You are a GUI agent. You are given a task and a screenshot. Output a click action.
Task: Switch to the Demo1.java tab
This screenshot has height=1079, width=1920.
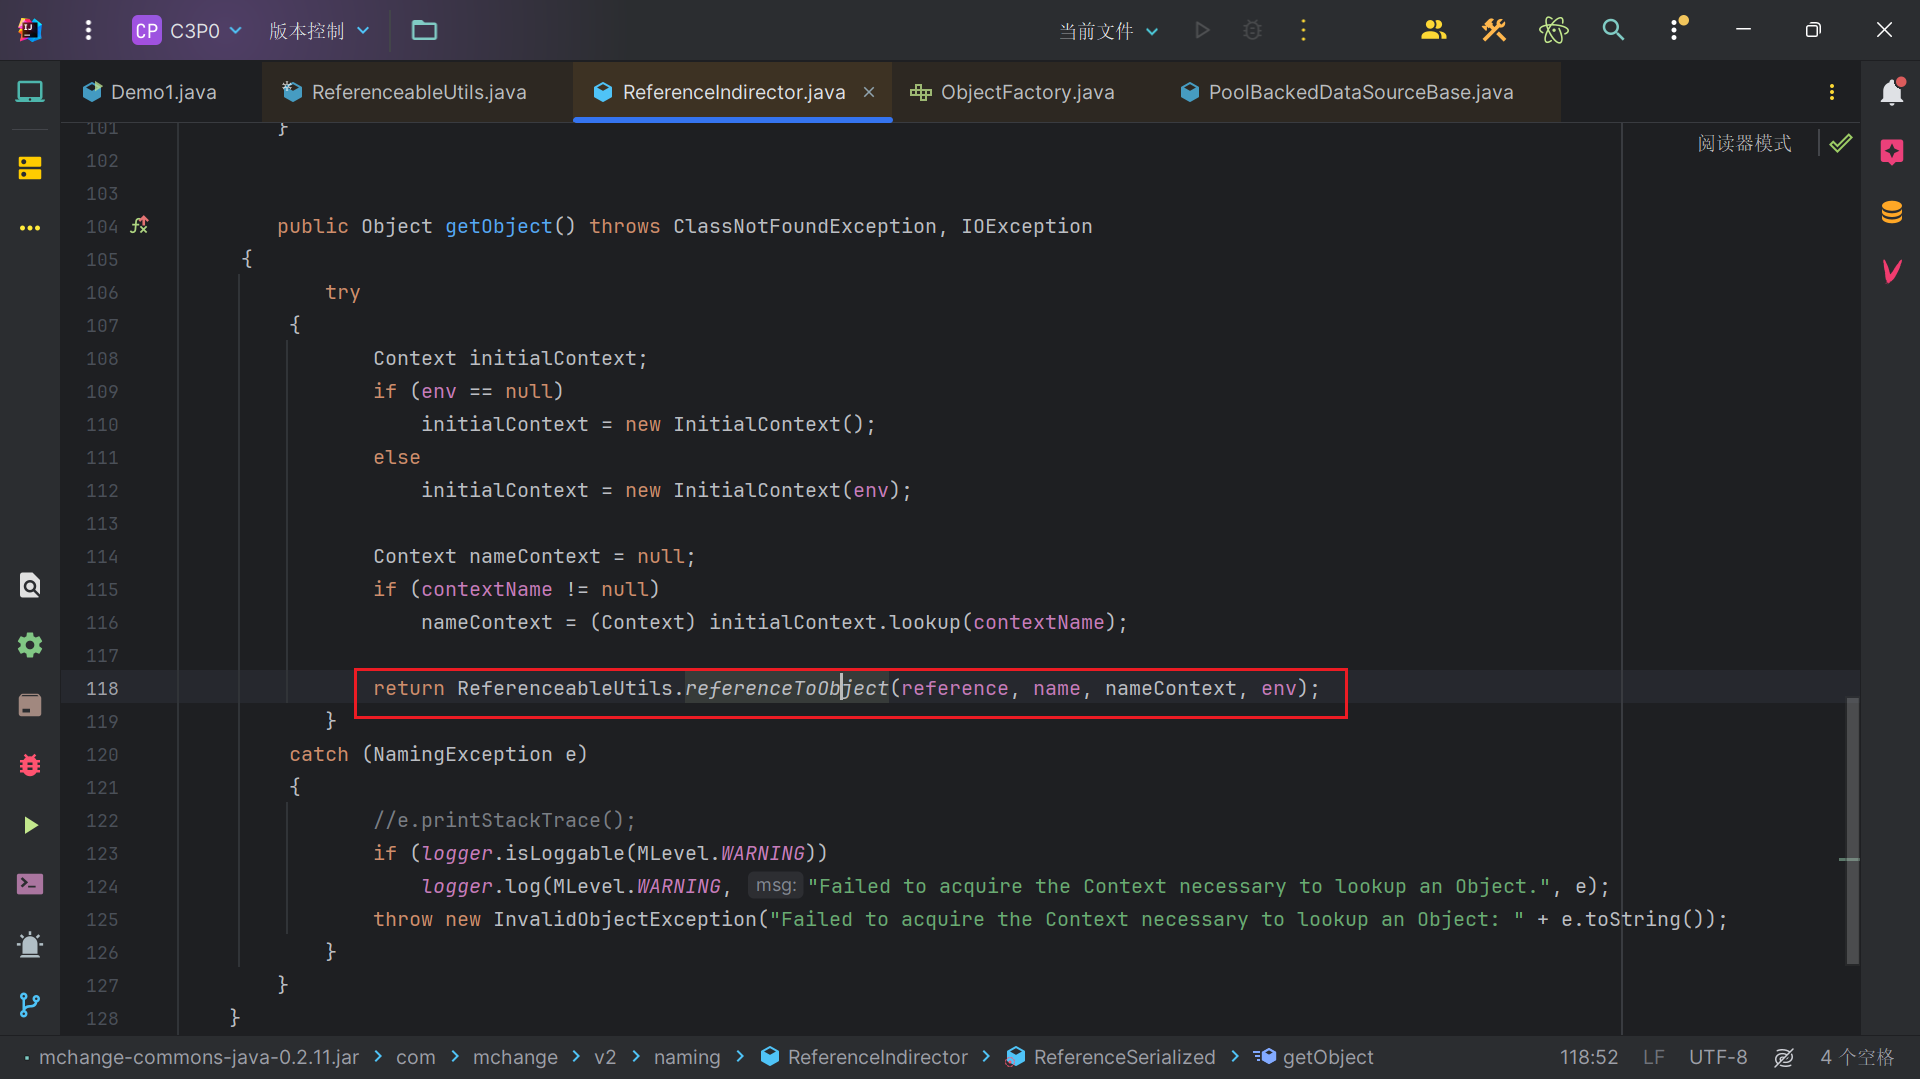[x=150, y=92]
